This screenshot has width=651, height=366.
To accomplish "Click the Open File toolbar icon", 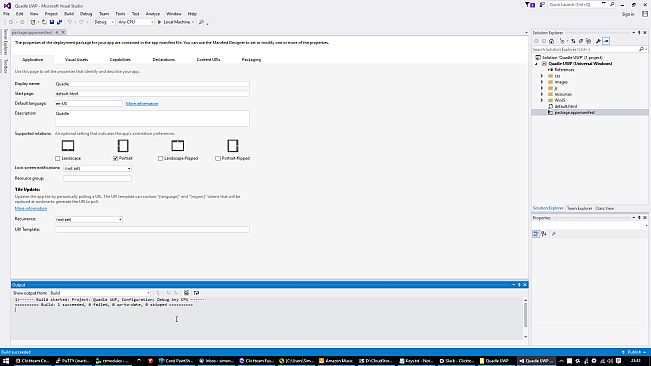I will 44,22.
